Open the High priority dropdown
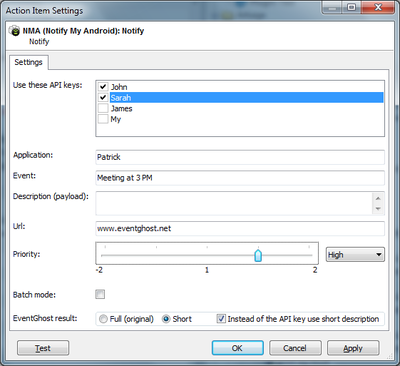Viewport: 400px width, 366px height. 355,255
